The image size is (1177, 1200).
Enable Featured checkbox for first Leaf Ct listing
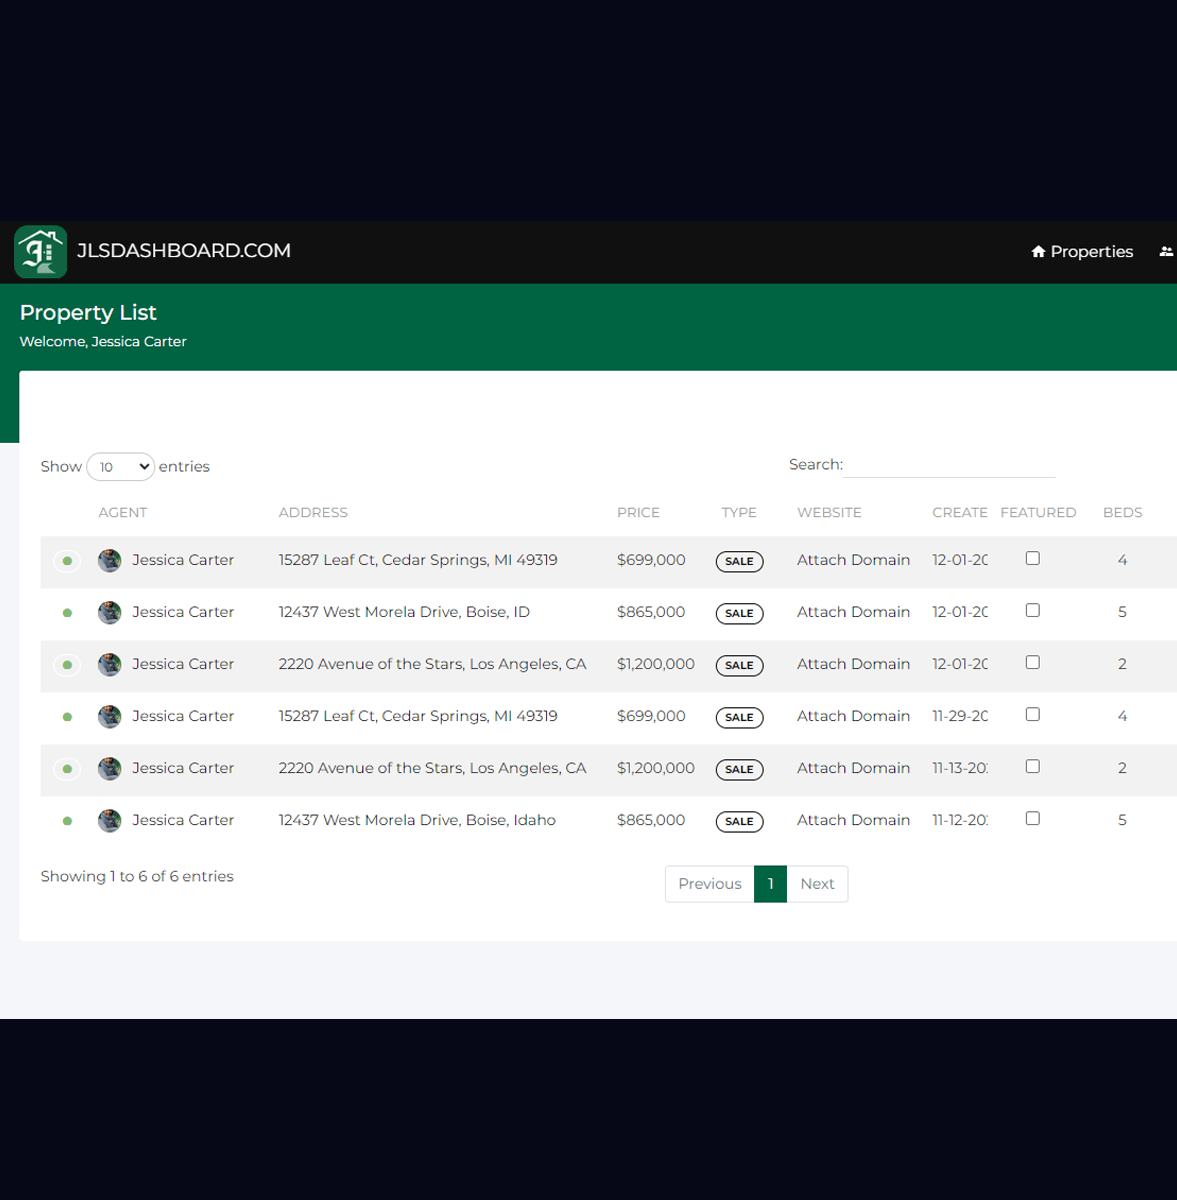coord(1032,559)
